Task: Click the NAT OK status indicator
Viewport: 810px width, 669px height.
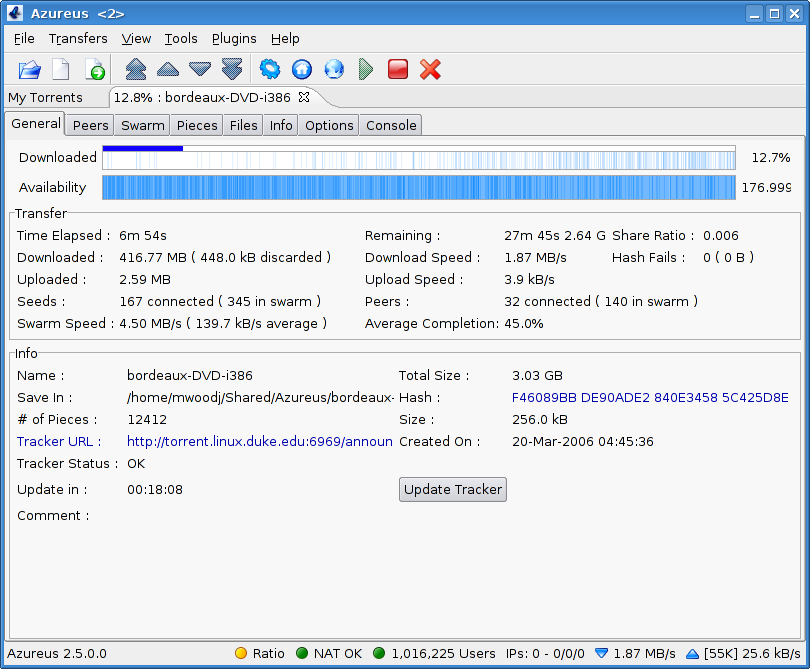Action: [x=329, y=653]
